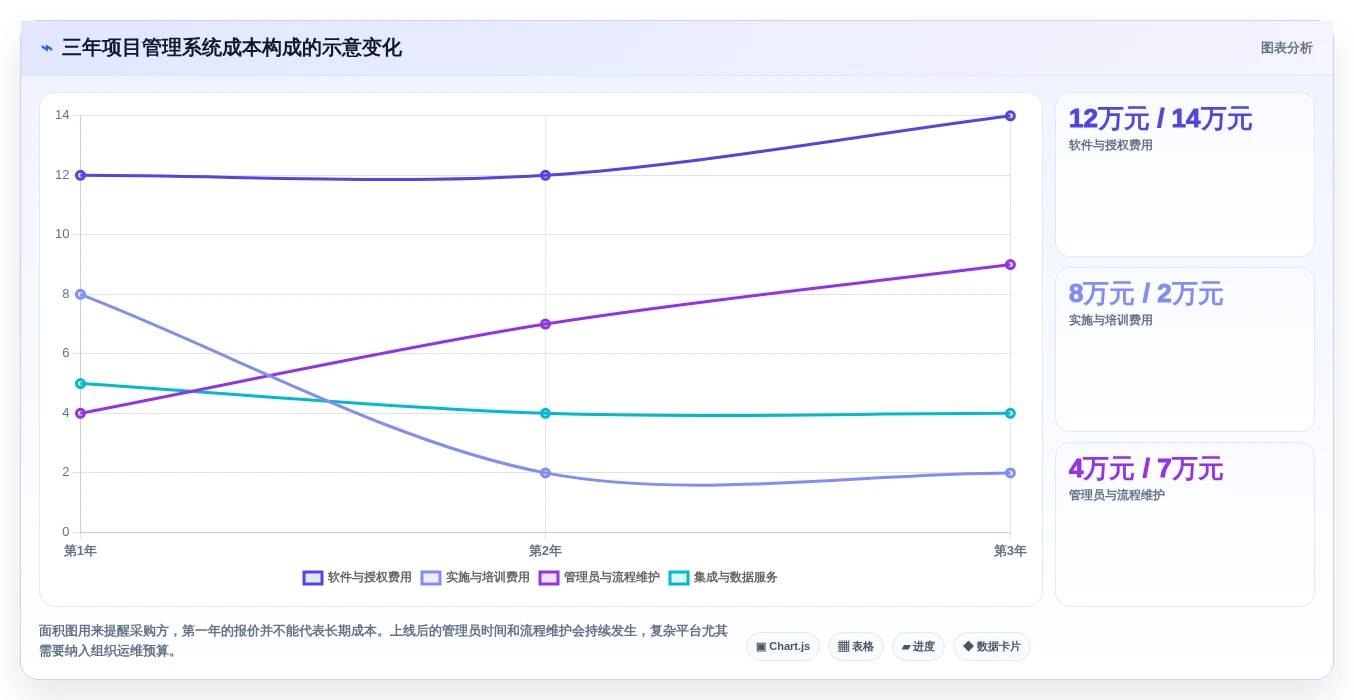Click 管理员与流程维护 caption in the third card
The image size is (1354, 700).
[1117, 495]
